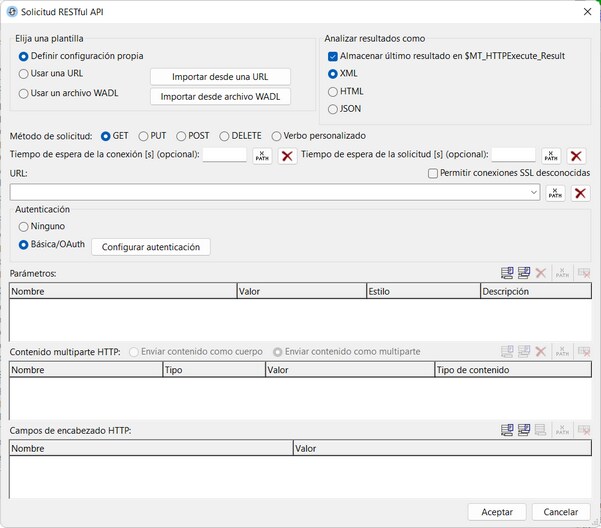Insert a row in Parámetros table
The height and width of the screenshot is (528, 601).
pyautogui.click(x=524, y=273)
